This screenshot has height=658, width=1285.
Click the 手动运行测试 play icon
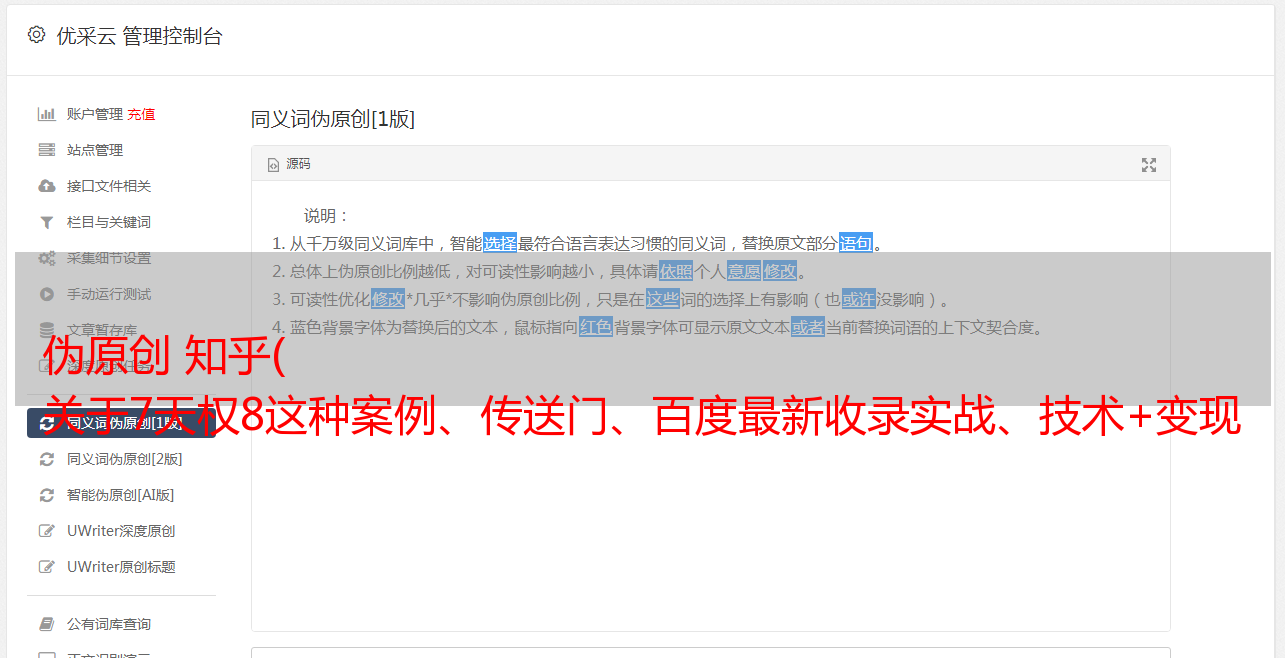pyautogui.click(x=46, y=294)
